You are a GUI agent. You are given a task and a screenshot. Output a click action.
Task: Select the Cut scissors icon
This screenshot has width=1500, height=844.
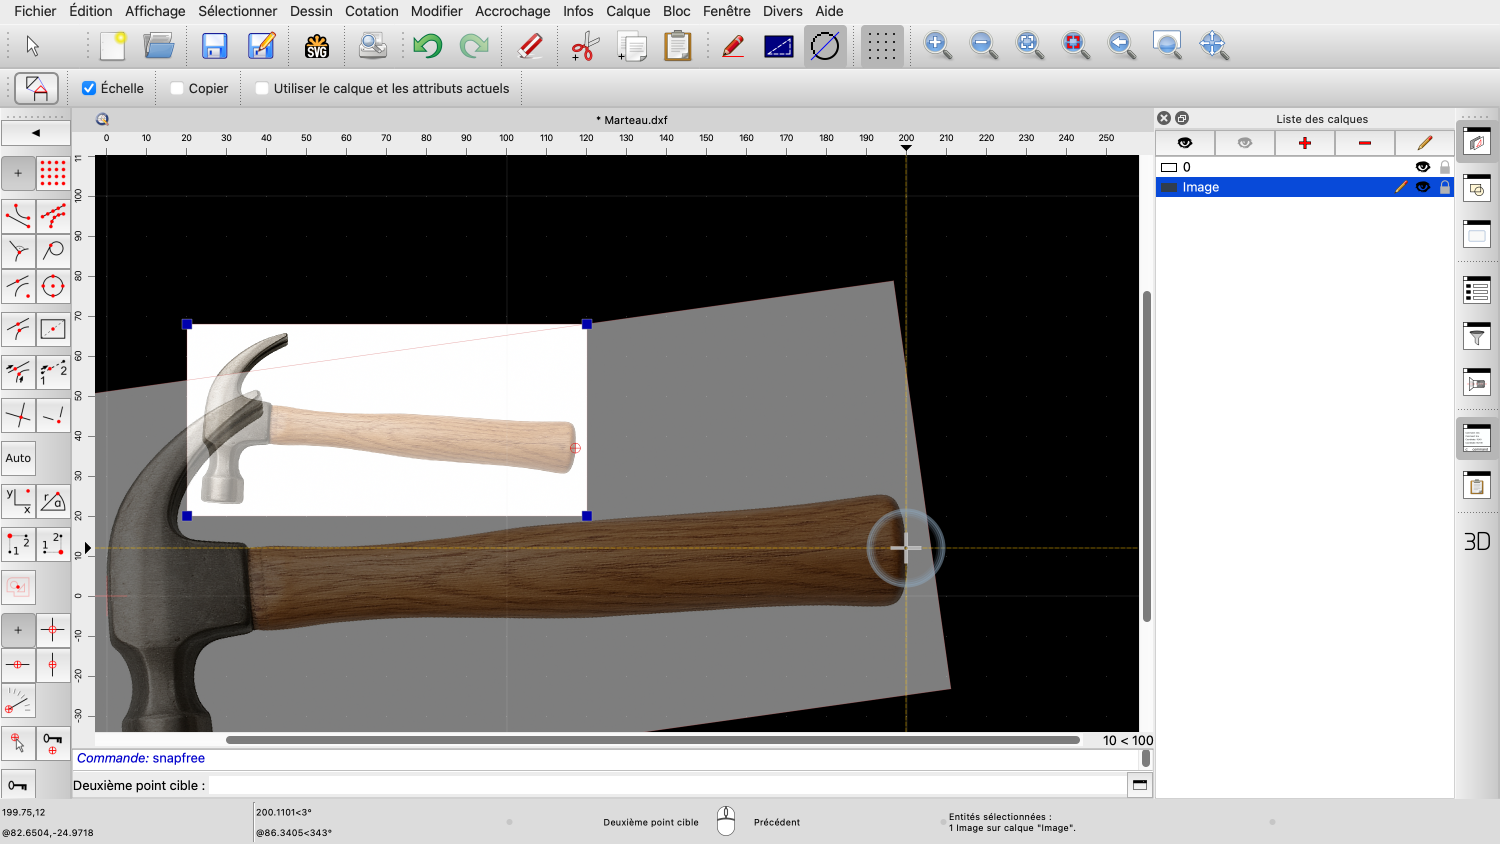pyautogui.click(x=584, y=46)
